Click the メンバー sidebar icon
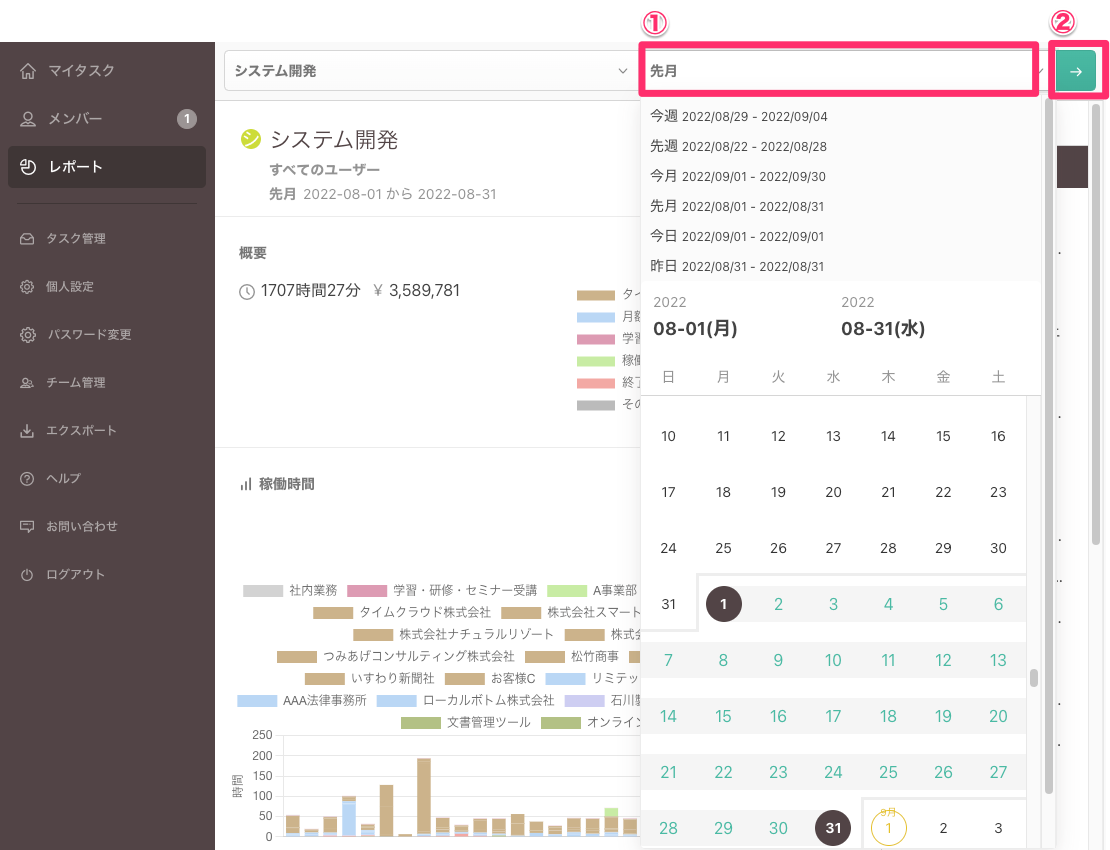 [28, 118]
